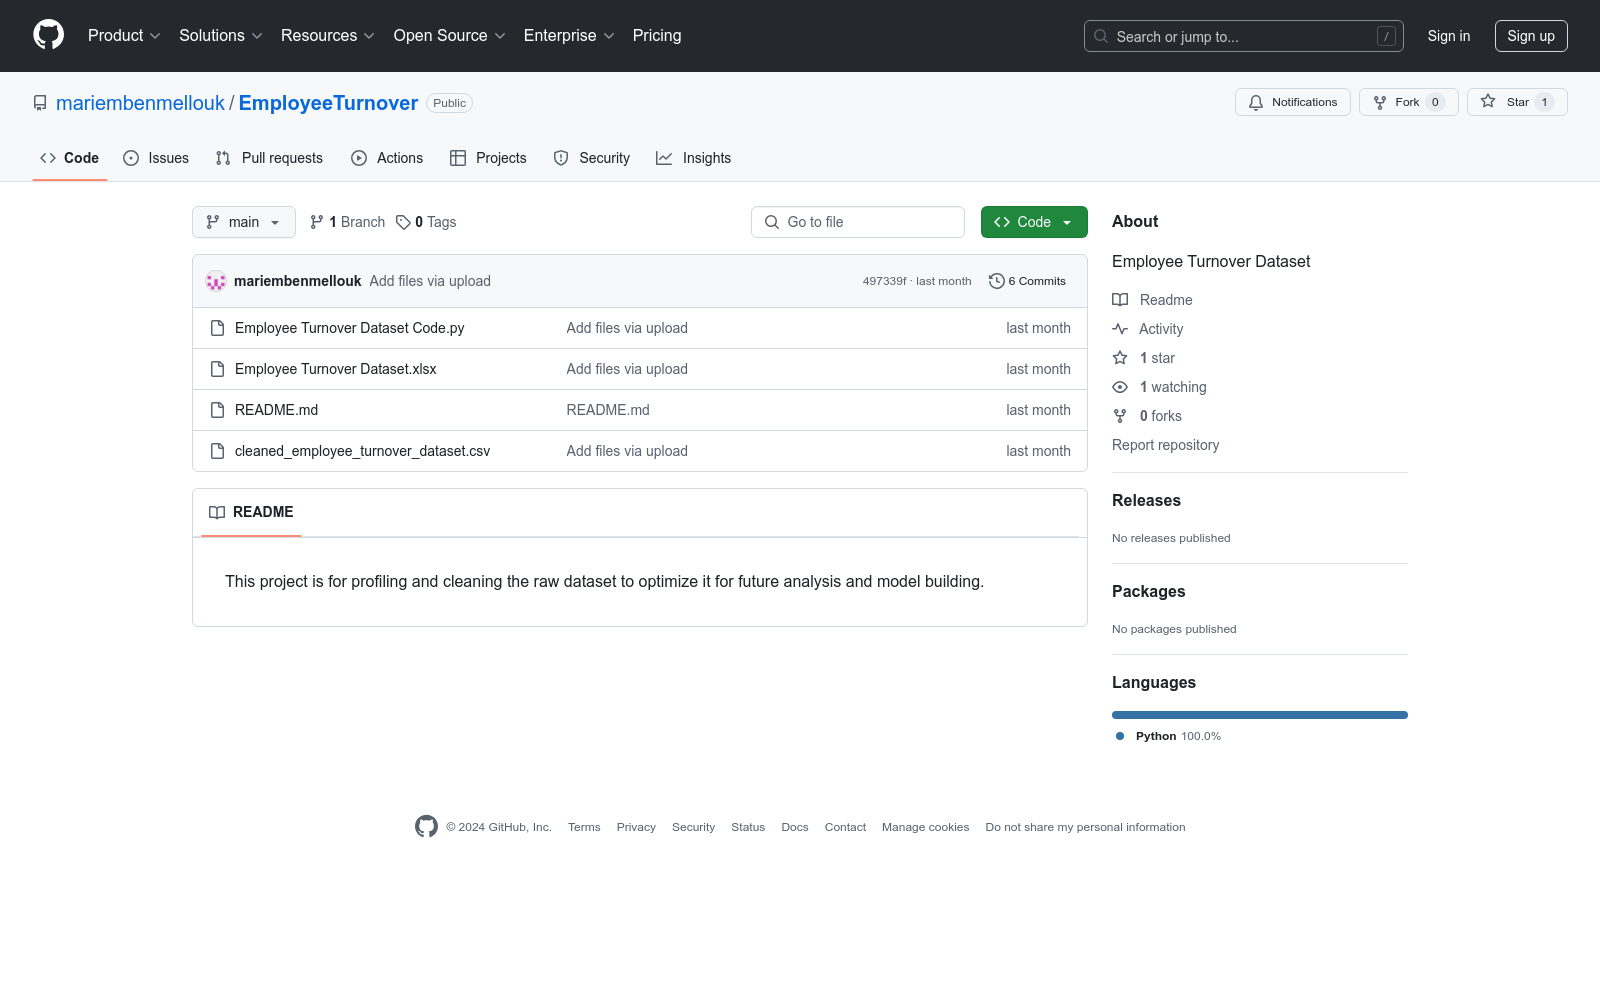Click the mariembenmellouk avatar in commit row

tap(216, 281)
